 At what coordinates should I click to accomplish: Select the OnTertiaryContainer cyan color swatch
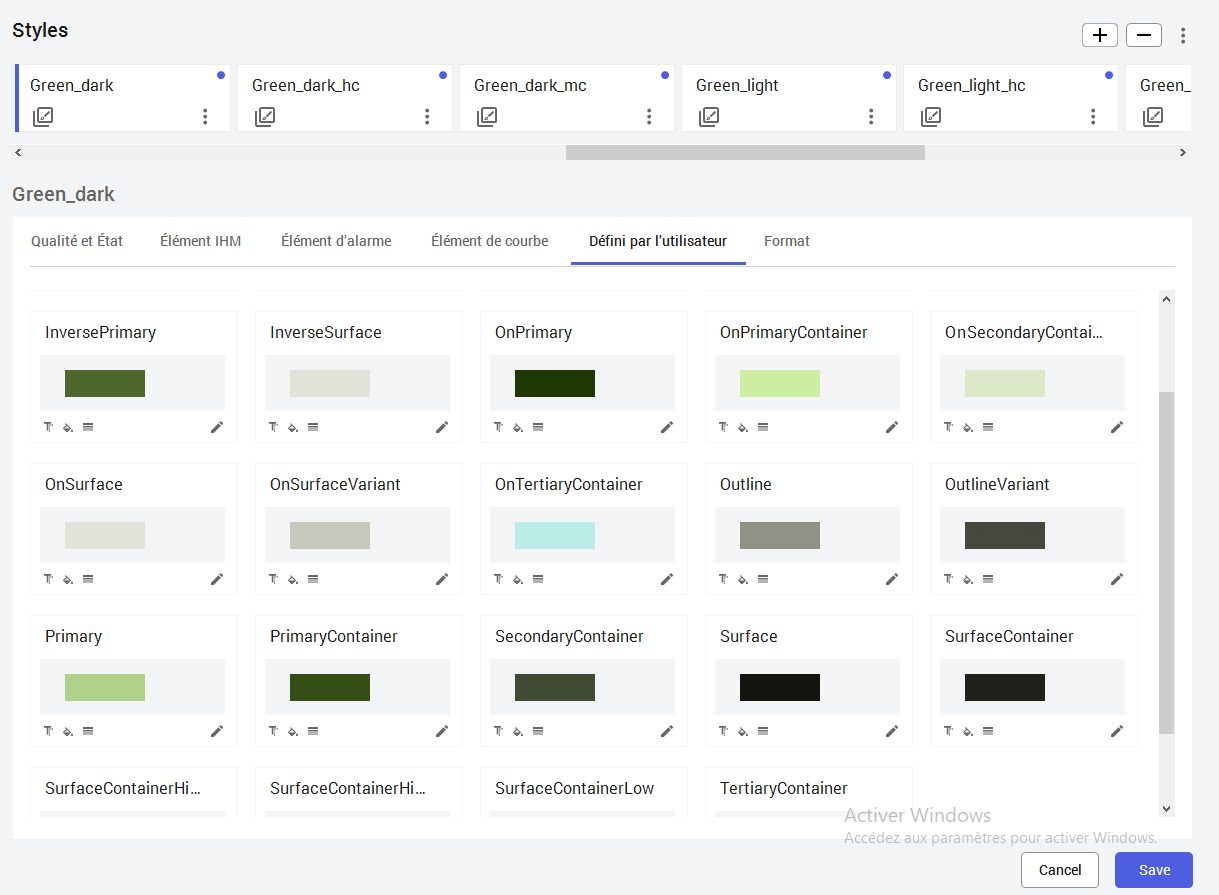pos(555,535)
